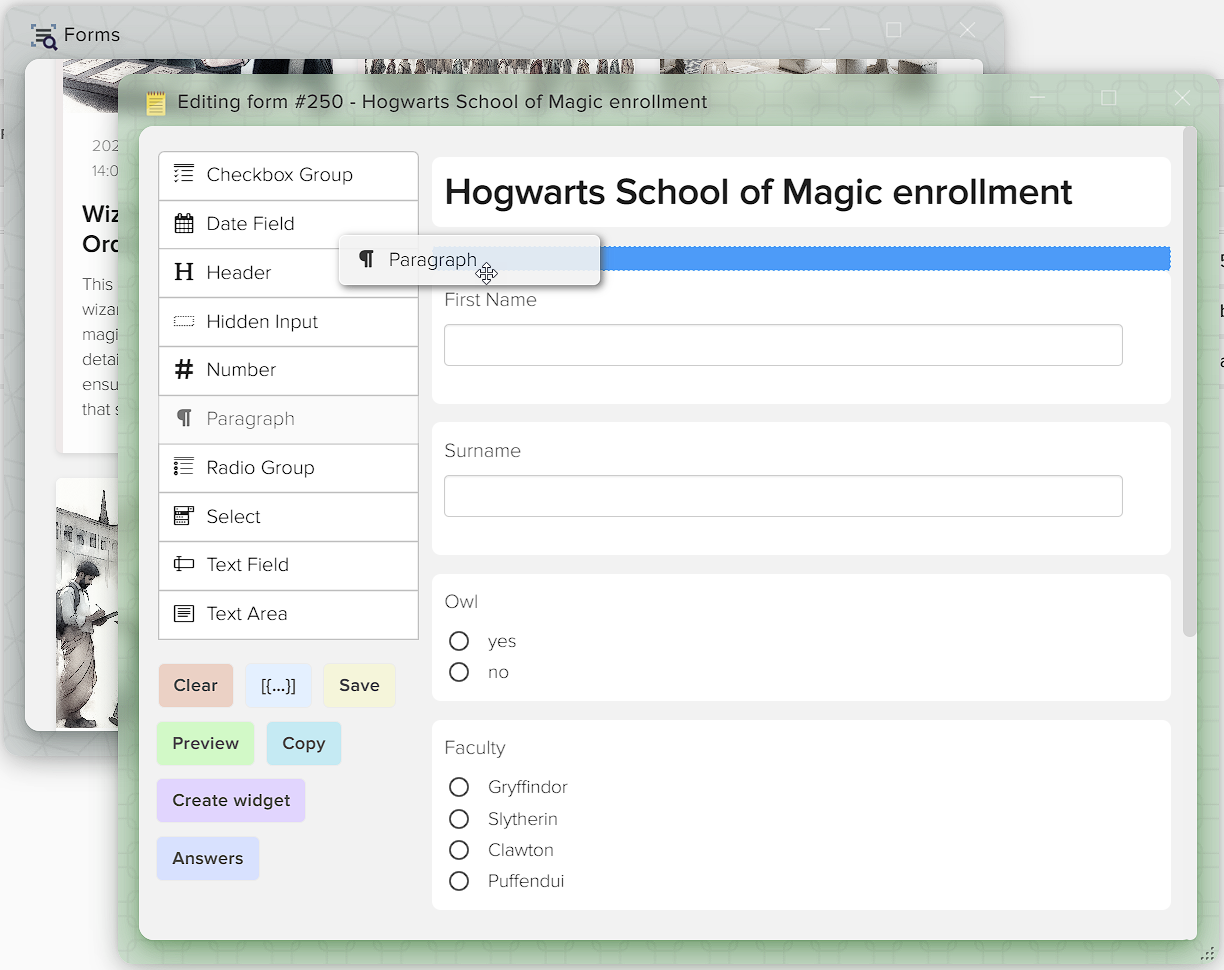Image resolution: width=1224 pixels, height=970 pixels.
Task: Select Owl 'no' radio button
Action: point(459,672)
